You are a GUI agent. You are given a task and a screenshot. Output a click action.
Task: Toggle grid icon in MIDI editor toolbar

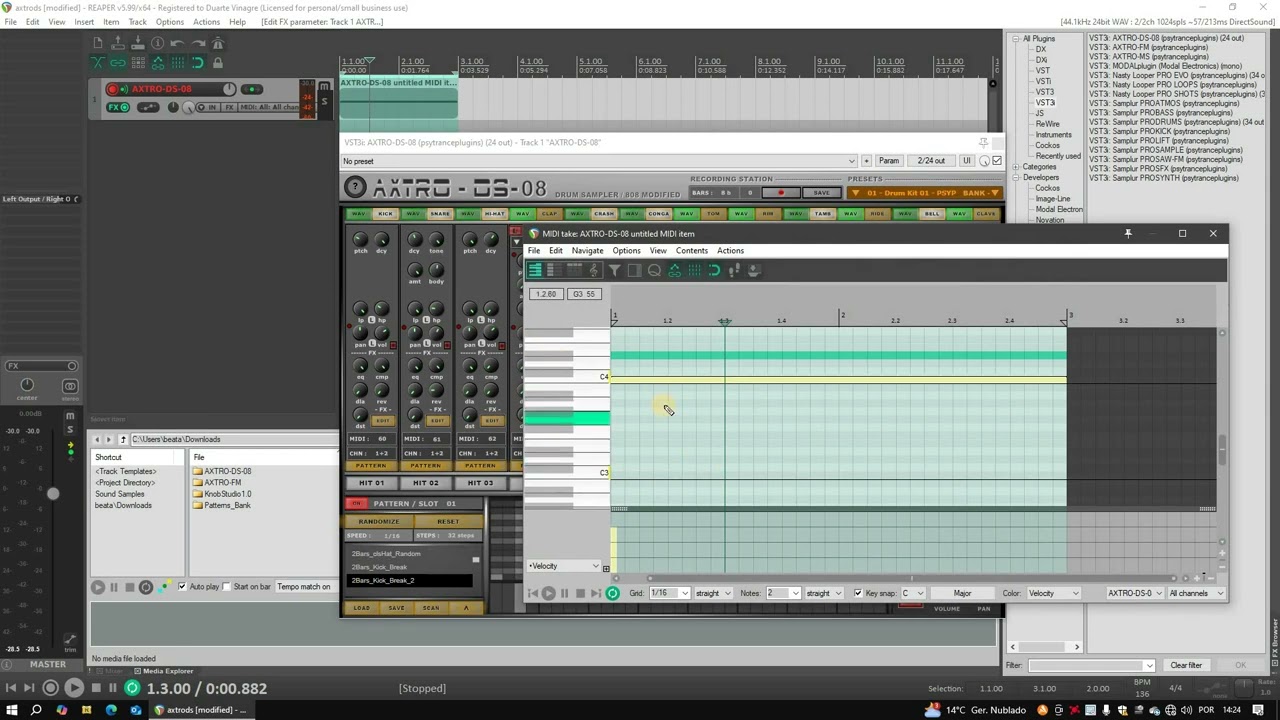point(694,270)
